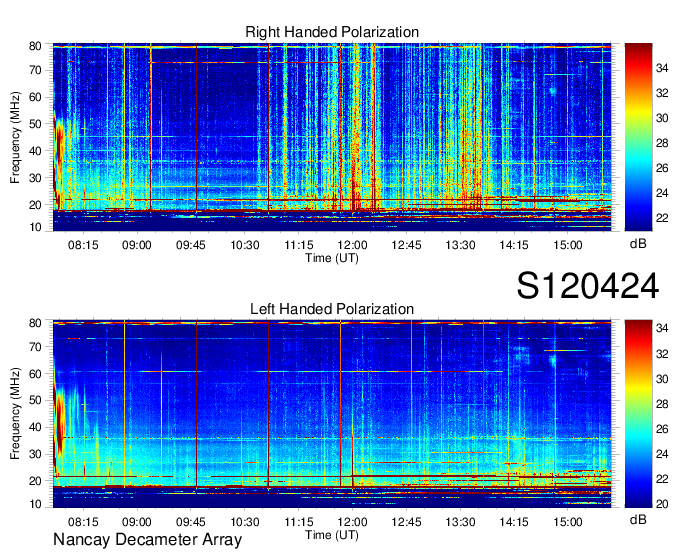
Task: Click the 28 dB label on Right Handed colorbar
Action: coord(662,143)
